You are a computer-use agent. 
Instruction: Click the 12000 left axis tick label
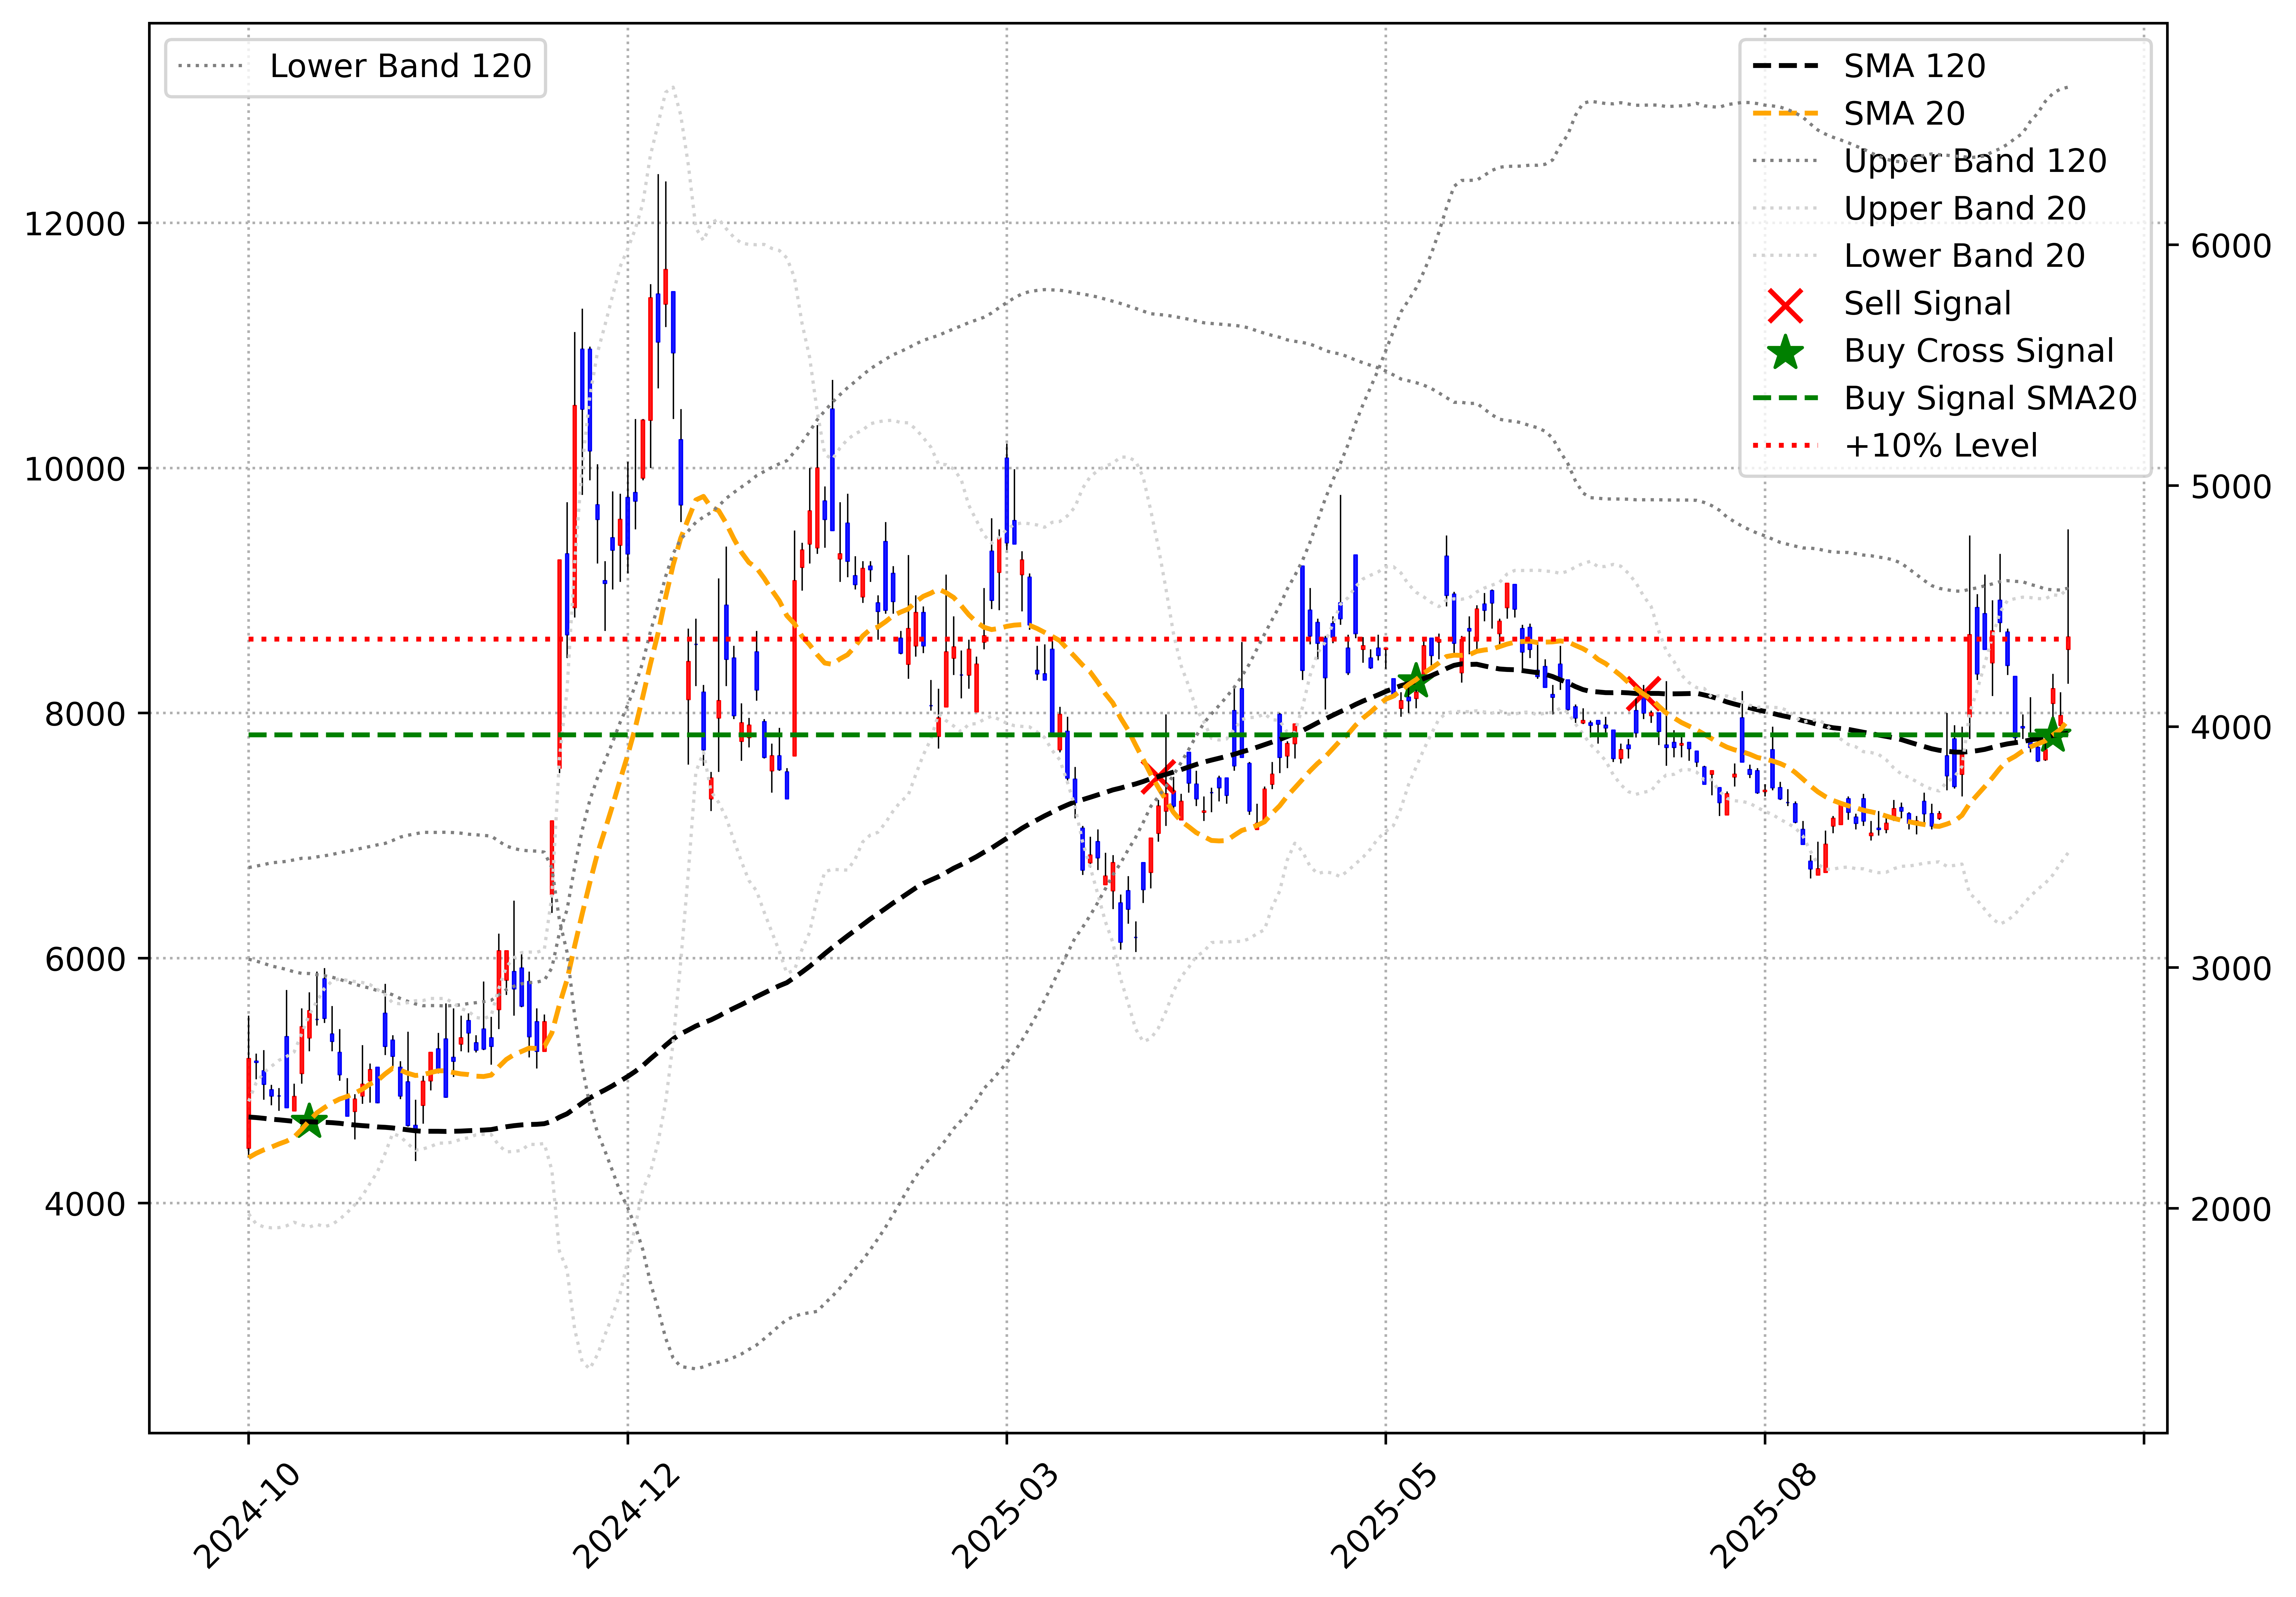pos(75,224)
